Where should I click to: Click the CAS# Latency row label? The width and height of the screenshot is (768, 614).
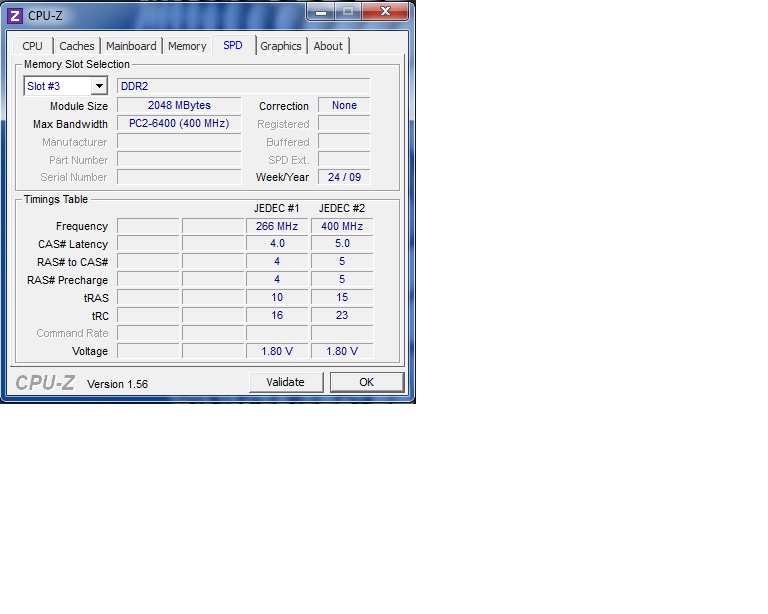(73, 244)
